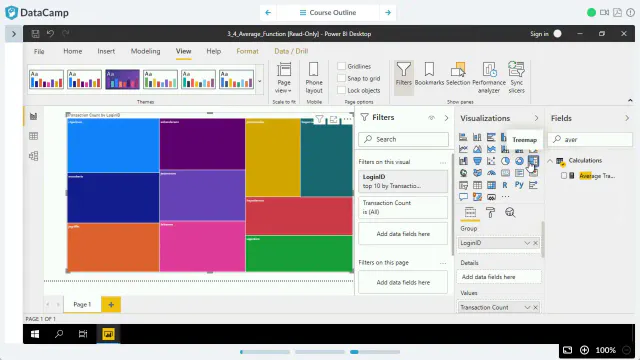Toggle Snap to grid checkbox
640x360 pixels.
(x=342, y=78)
